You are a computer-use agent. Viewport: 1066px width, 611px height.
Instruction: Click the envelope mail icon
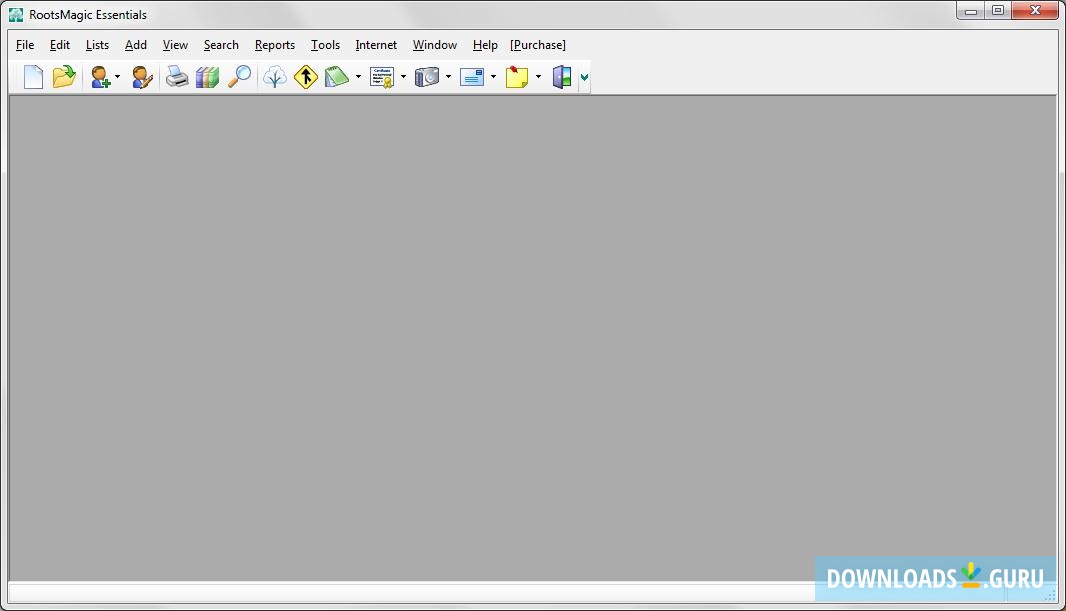(472, 77)
